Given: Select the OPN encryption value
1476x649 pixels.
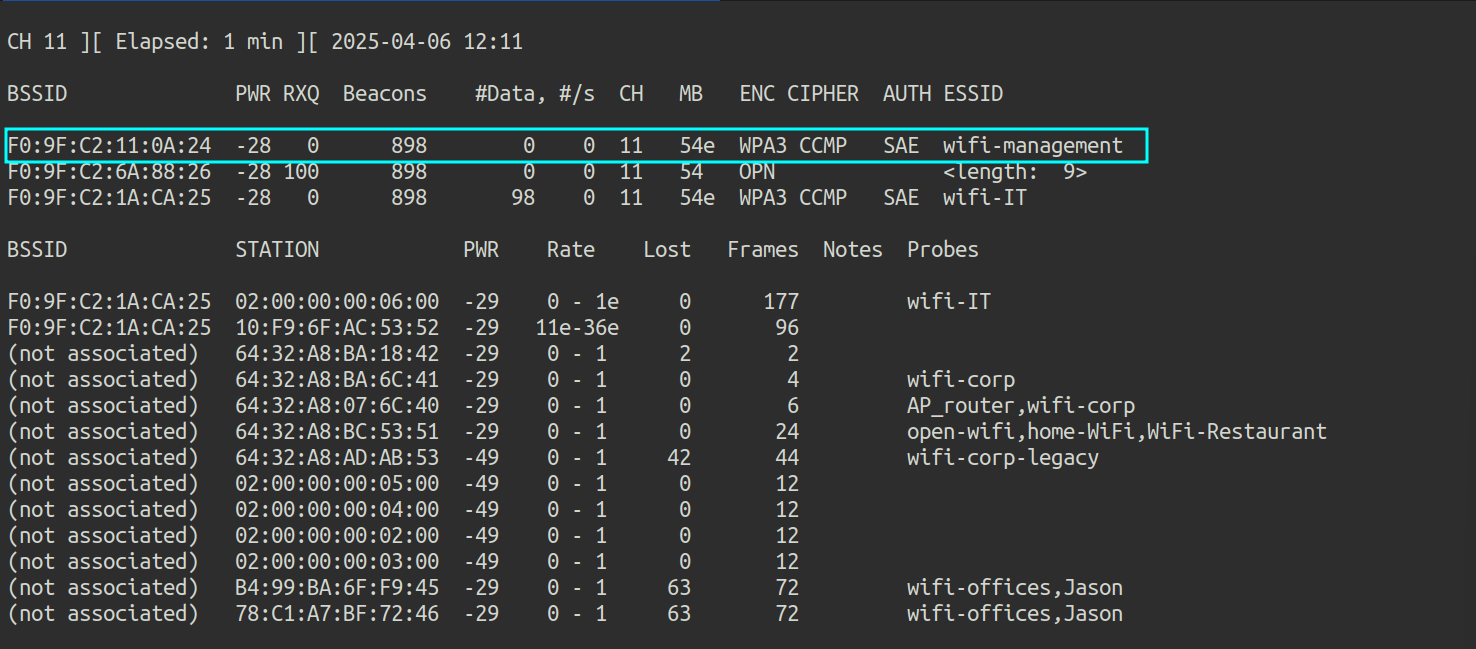Looking at the screenshot, I should point(757,172).
